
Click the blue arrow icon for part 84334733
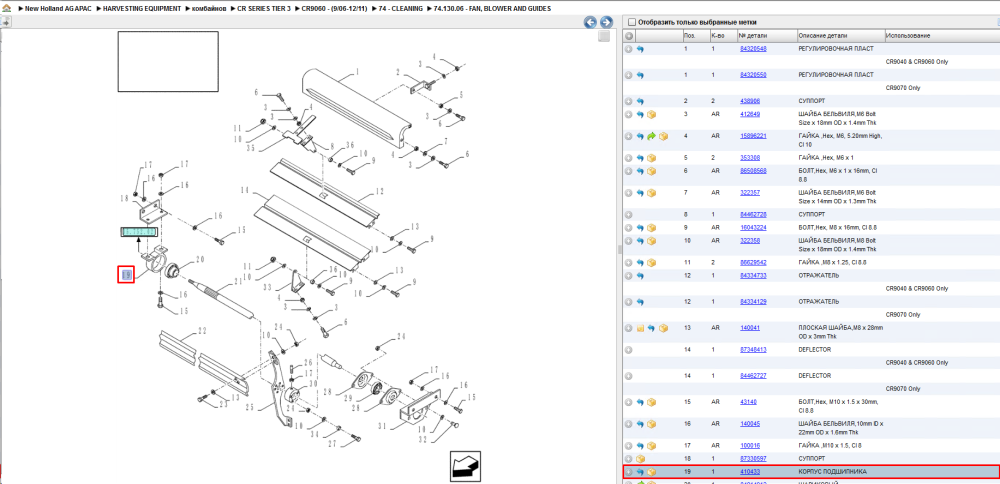click(x=640, y=276)
